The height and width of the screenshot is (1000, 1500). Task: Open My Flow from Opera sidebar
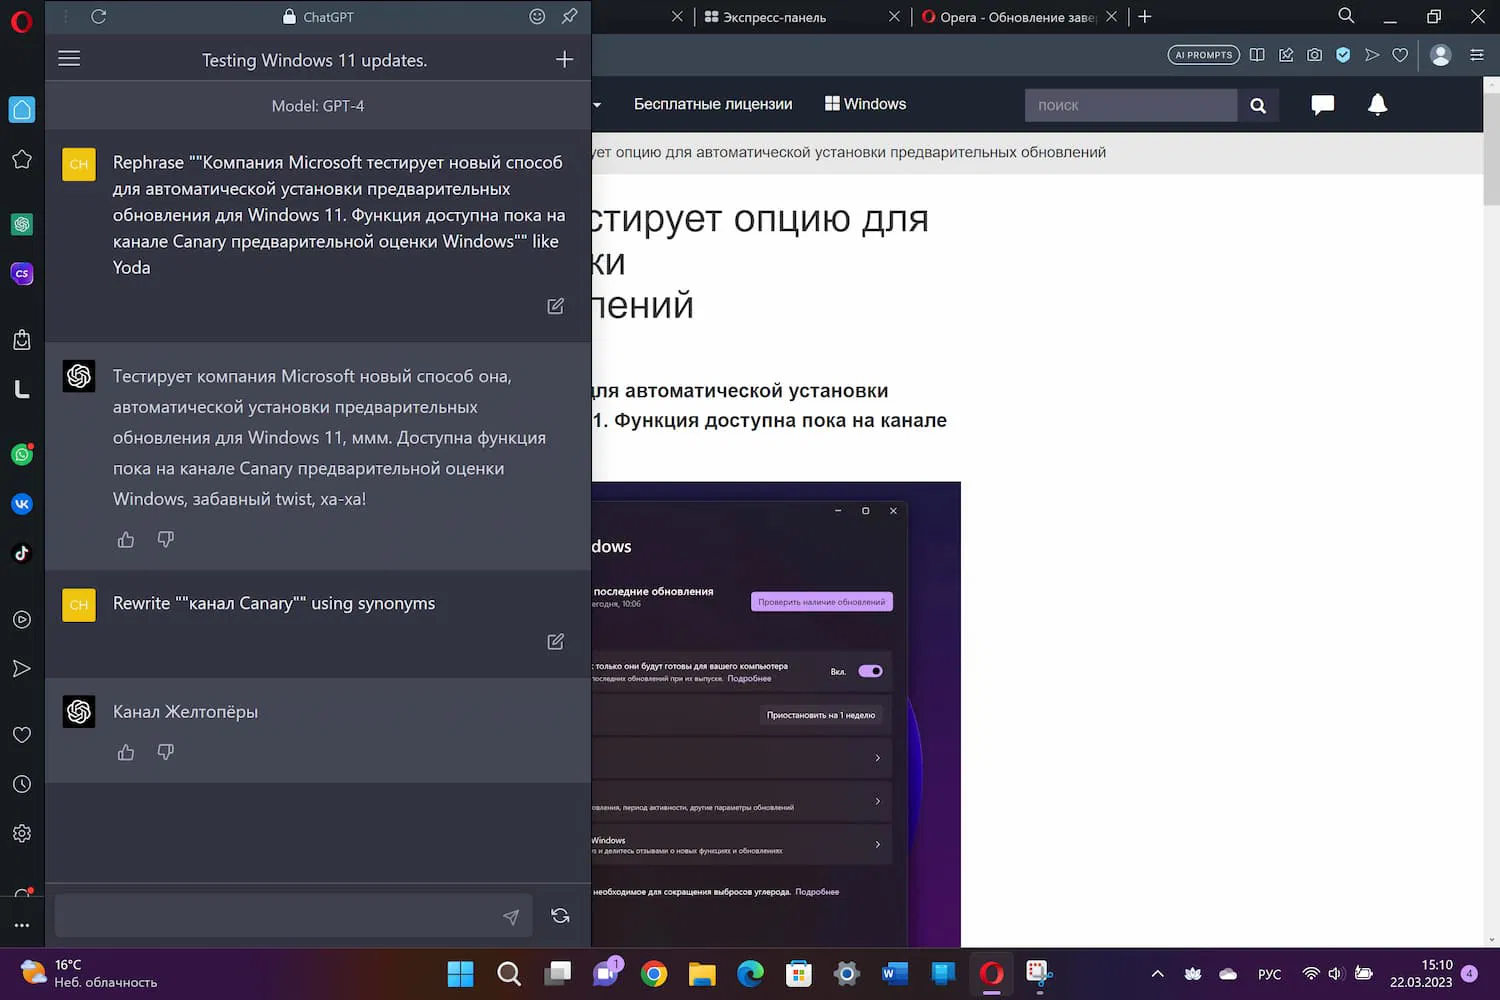point(22,669)
